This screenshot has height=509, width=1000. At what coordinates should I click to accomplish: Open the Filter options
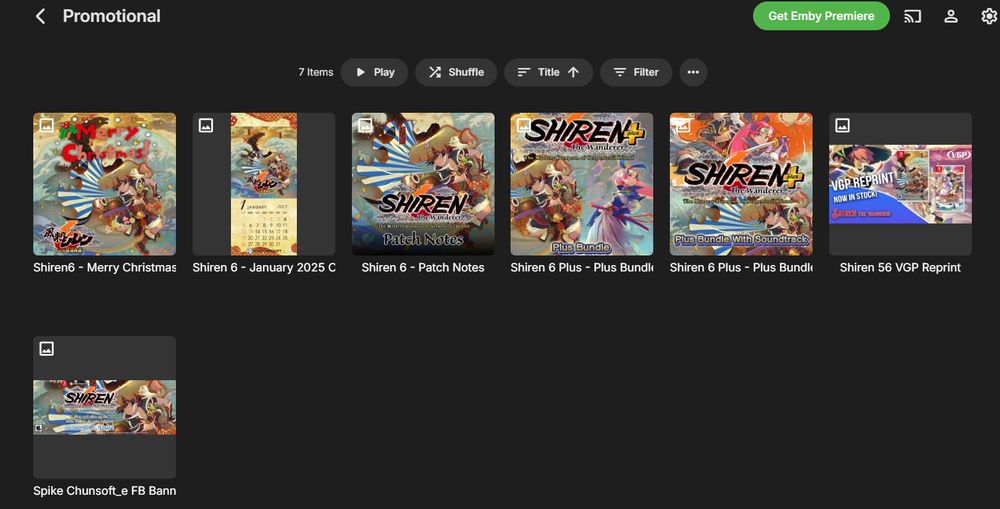(x=636, y=72)
